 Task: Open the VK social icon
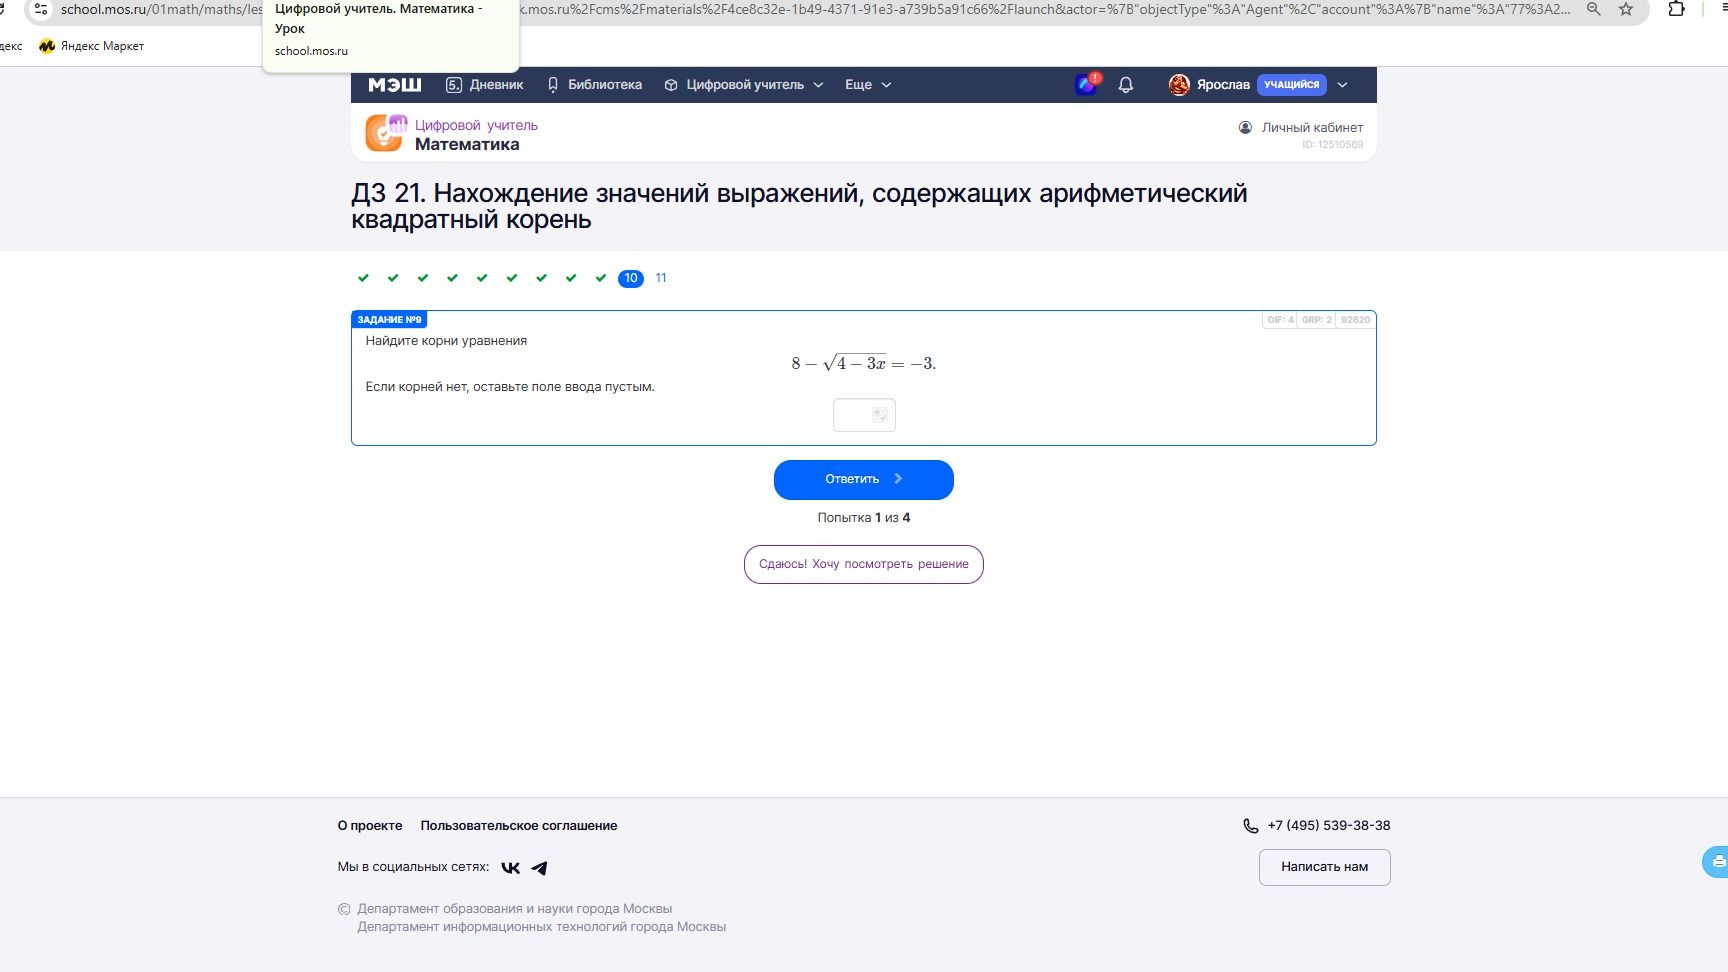[x=511, y=868]
